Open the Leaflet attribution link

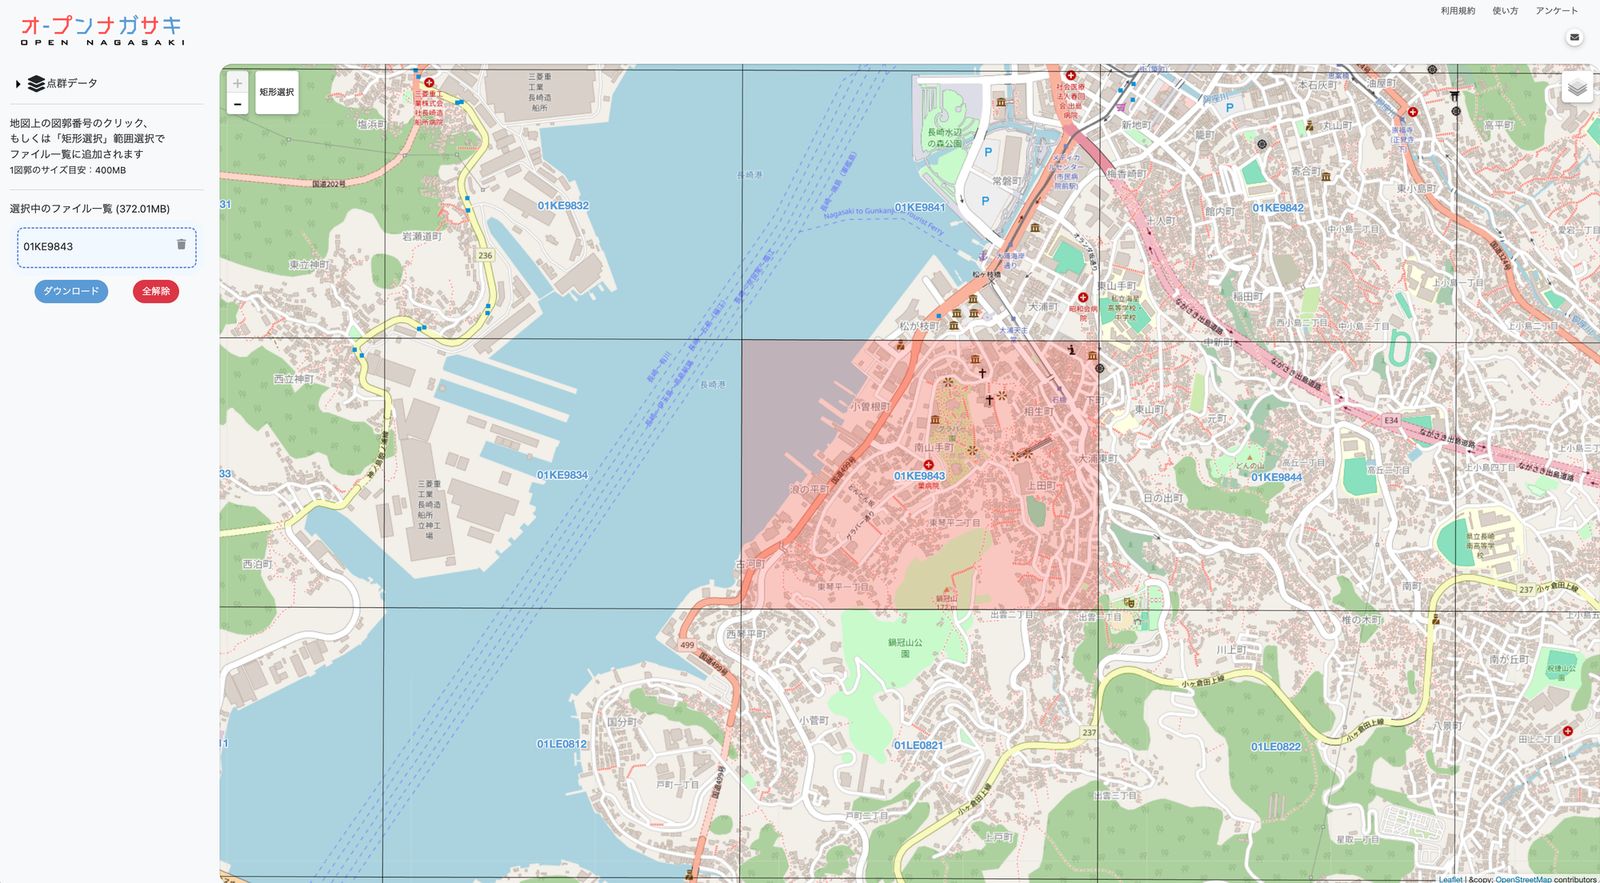coord(1450,879)
